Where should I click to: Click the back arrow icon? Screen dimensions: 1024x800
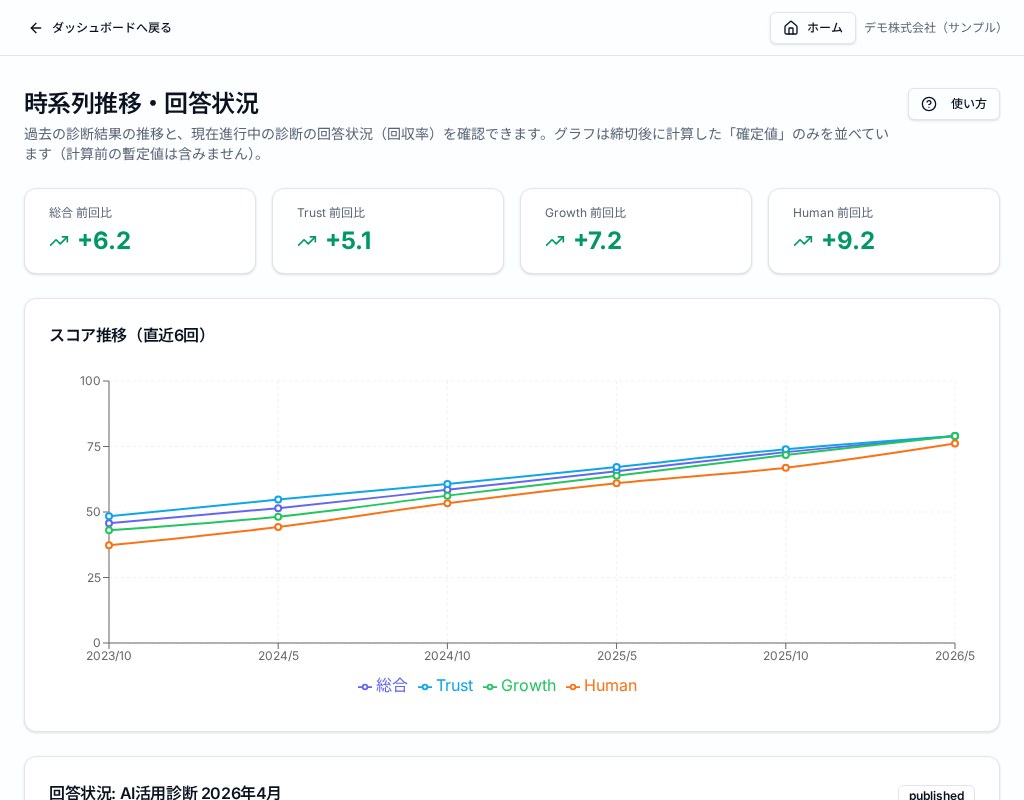[x=36, y=28]
